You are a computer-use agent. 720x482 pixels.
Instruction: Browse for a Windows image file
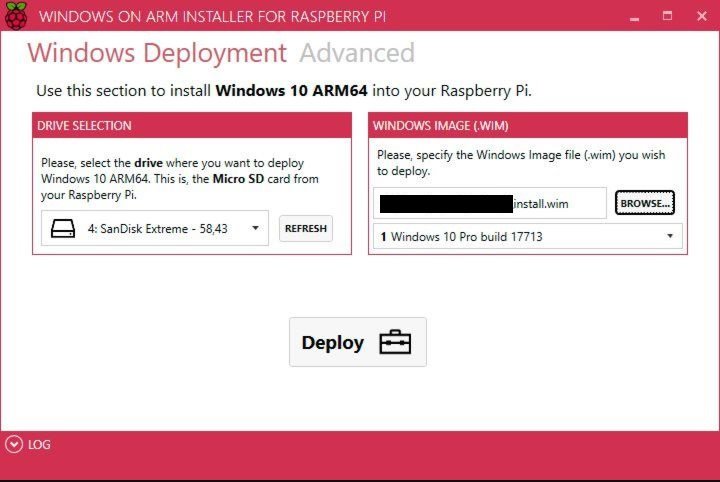pyautogui.click(x=645, y=203)
